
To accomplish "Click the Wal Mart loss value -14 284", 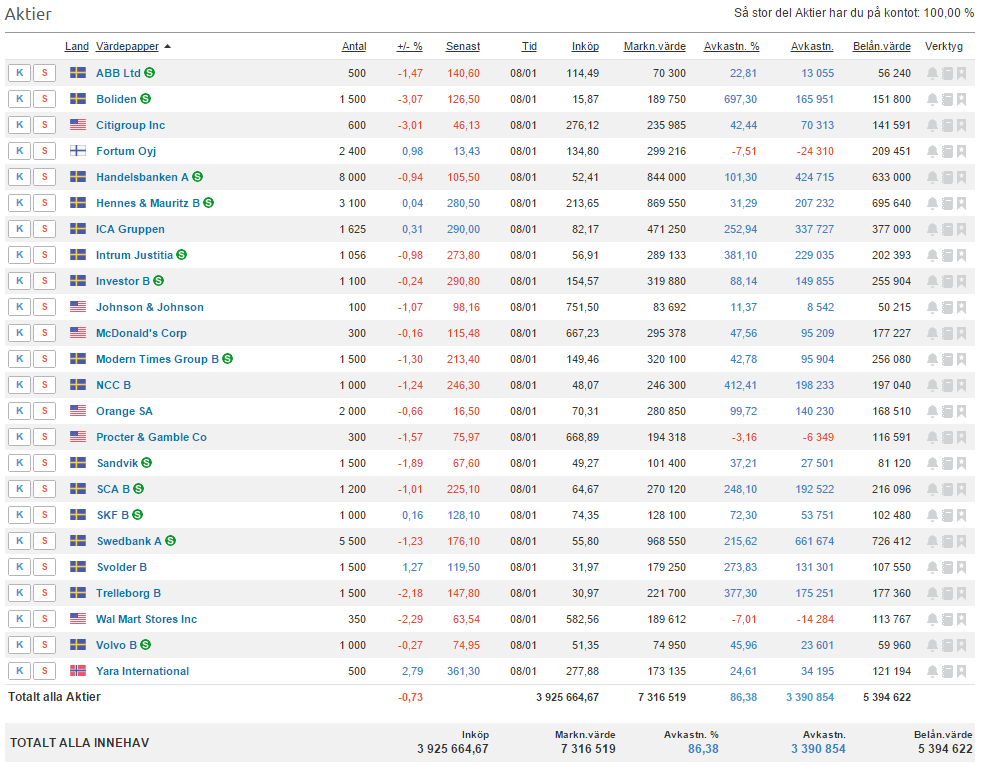I will 815,619.
